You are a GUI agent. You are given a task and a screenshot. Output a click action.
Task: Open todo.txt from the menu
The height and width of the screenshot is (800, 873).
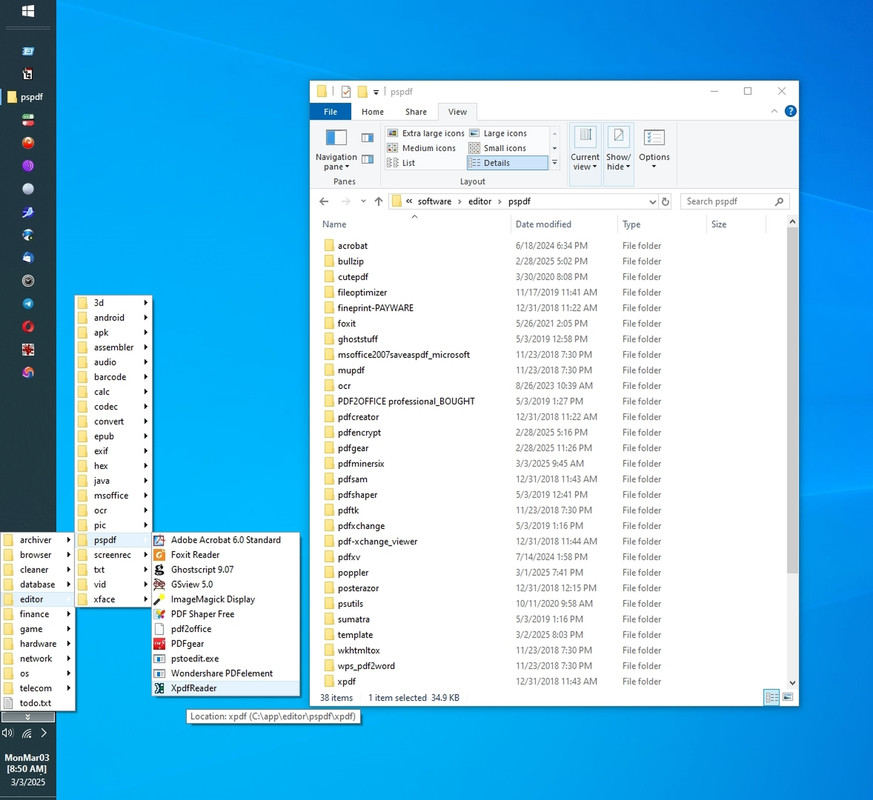[38, 703]
